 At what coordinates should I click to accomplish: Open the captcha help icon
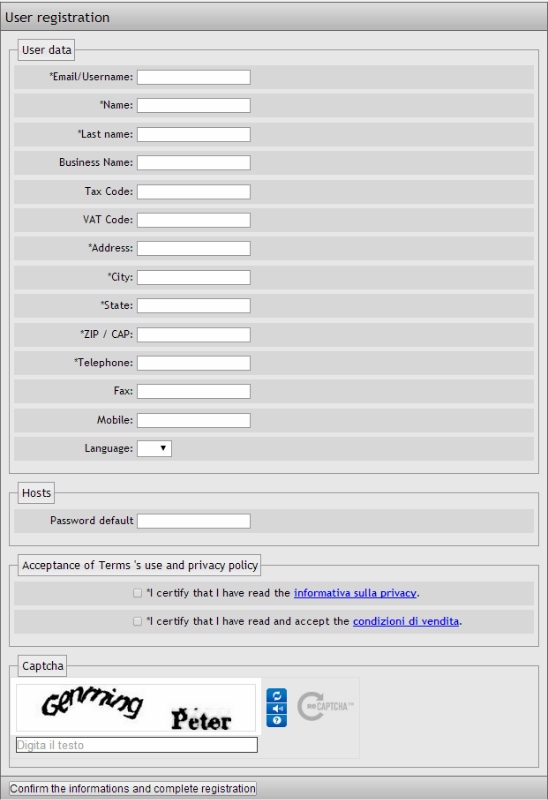click(x=277, y=720)
